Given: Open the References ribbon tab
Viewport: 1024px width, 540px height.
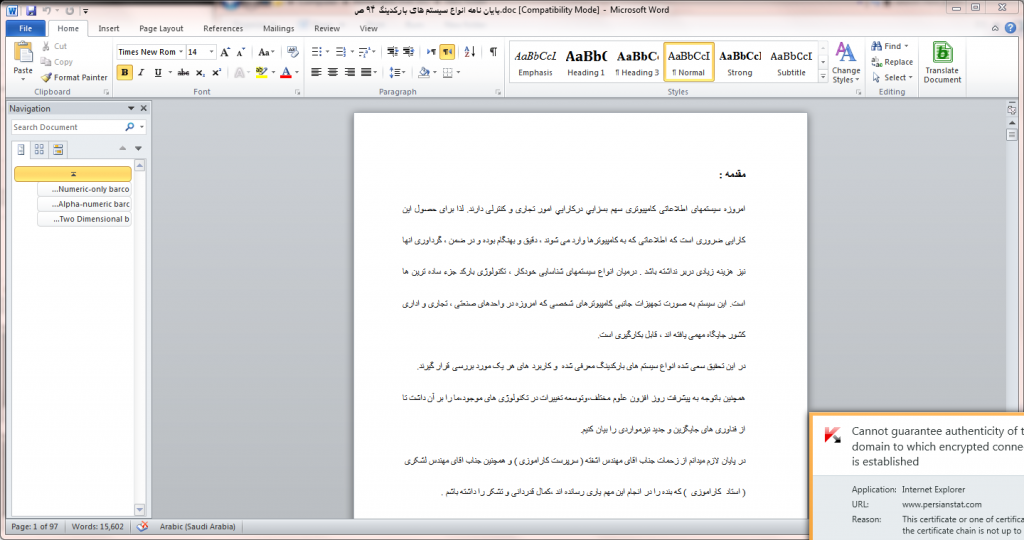Looking at the screenshot, I should tap(223, 29).
